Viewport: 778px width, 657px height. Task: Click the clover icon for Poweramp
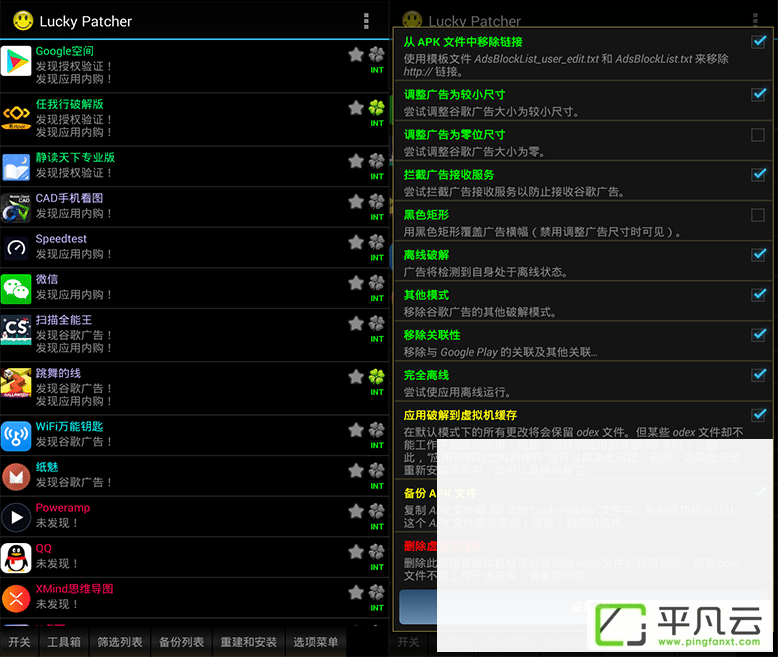click(x=377, y=511)
